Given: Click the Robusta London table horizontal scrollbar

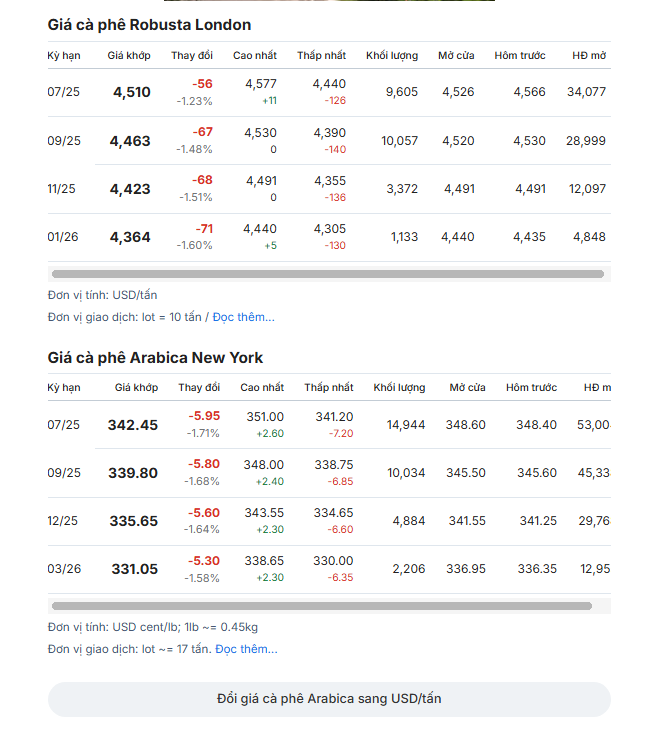Looking at the screenshot, I should tap(328, 274).
